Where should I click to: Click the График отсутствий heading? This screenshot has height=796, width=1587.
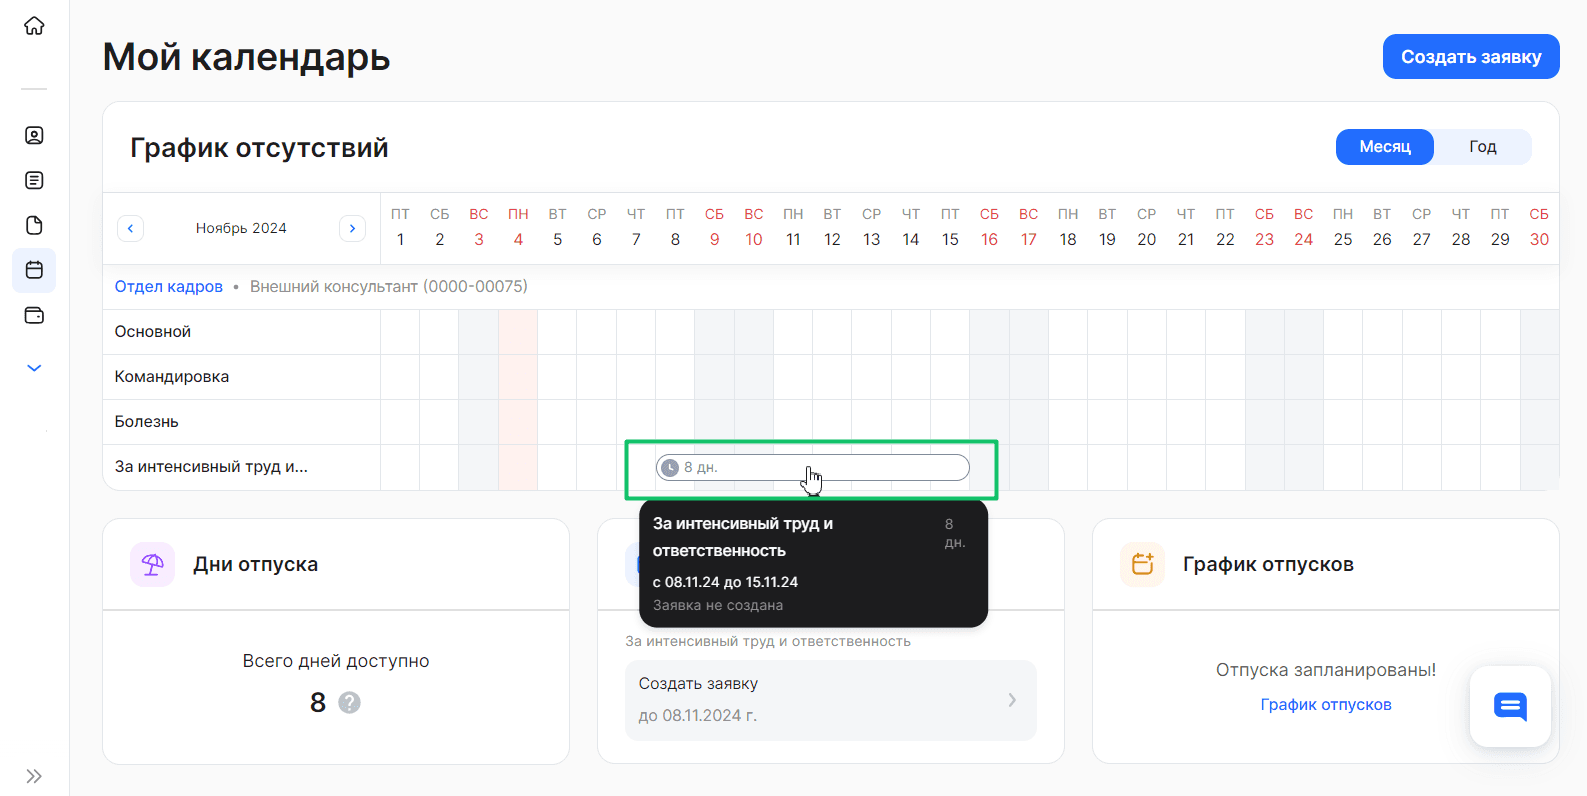point(259,148)
